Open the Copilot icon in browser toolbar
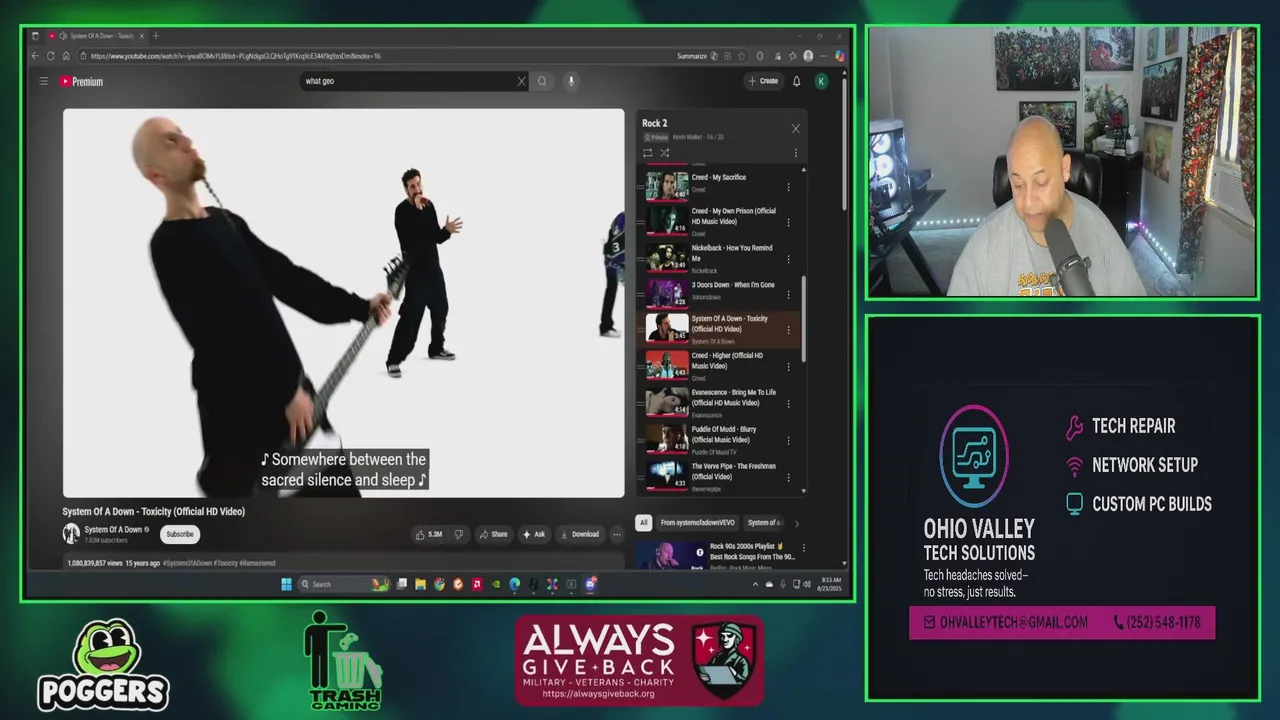1280x720 pixels. click(840, 56)
